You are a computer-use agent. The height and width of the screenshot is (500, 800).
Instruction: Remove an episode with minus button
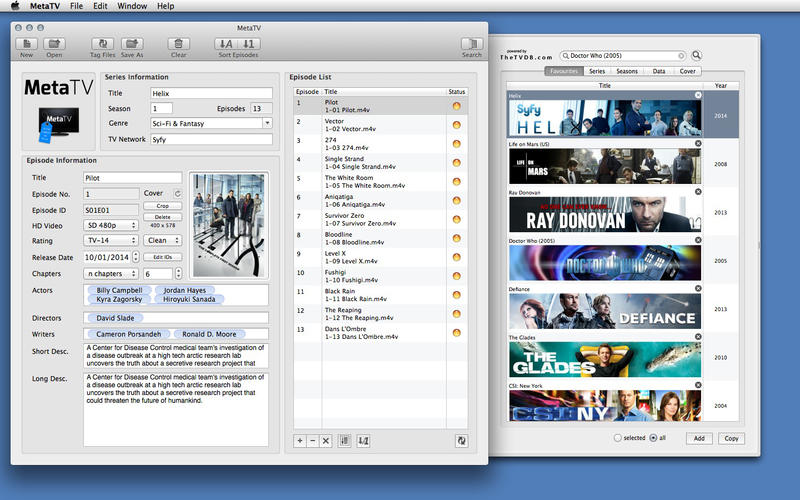coord(313,441)
